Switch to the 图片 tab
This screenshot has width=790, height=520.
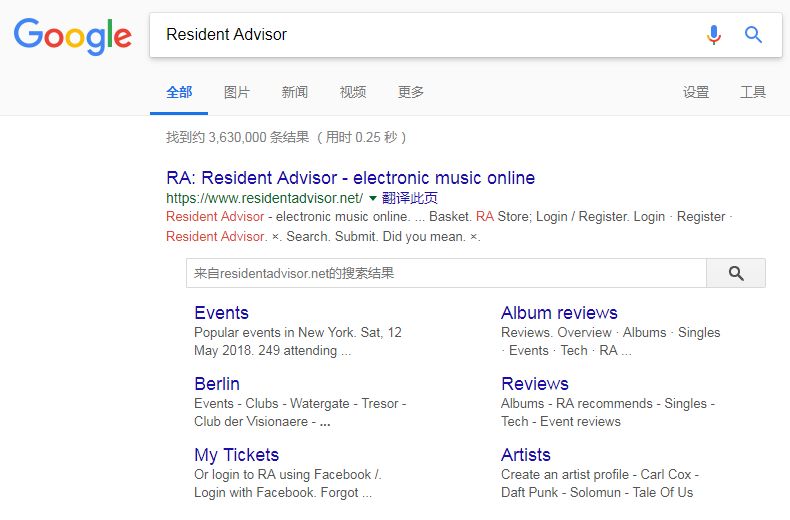[x=237, y=92]
